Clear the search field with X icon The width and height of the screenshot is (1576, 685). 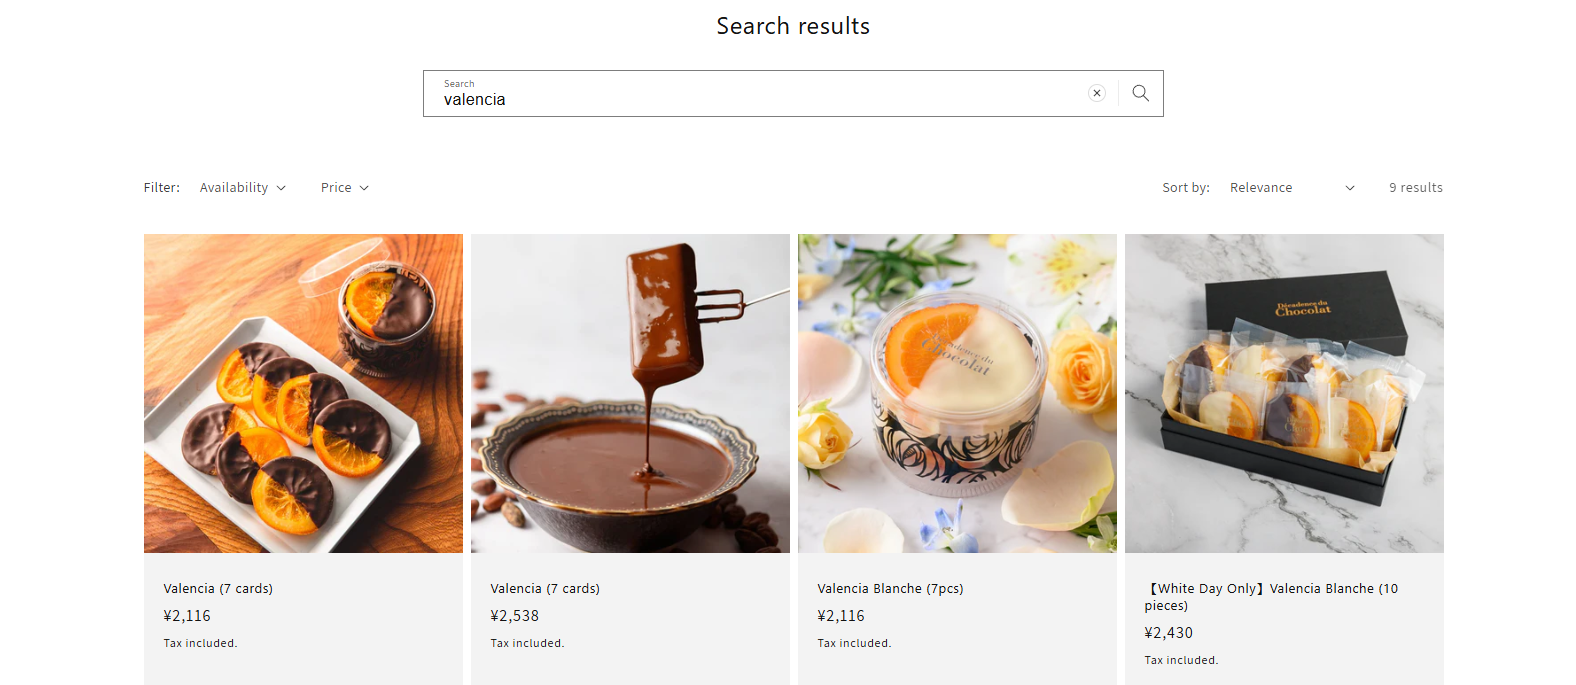tap(1097, 93)
